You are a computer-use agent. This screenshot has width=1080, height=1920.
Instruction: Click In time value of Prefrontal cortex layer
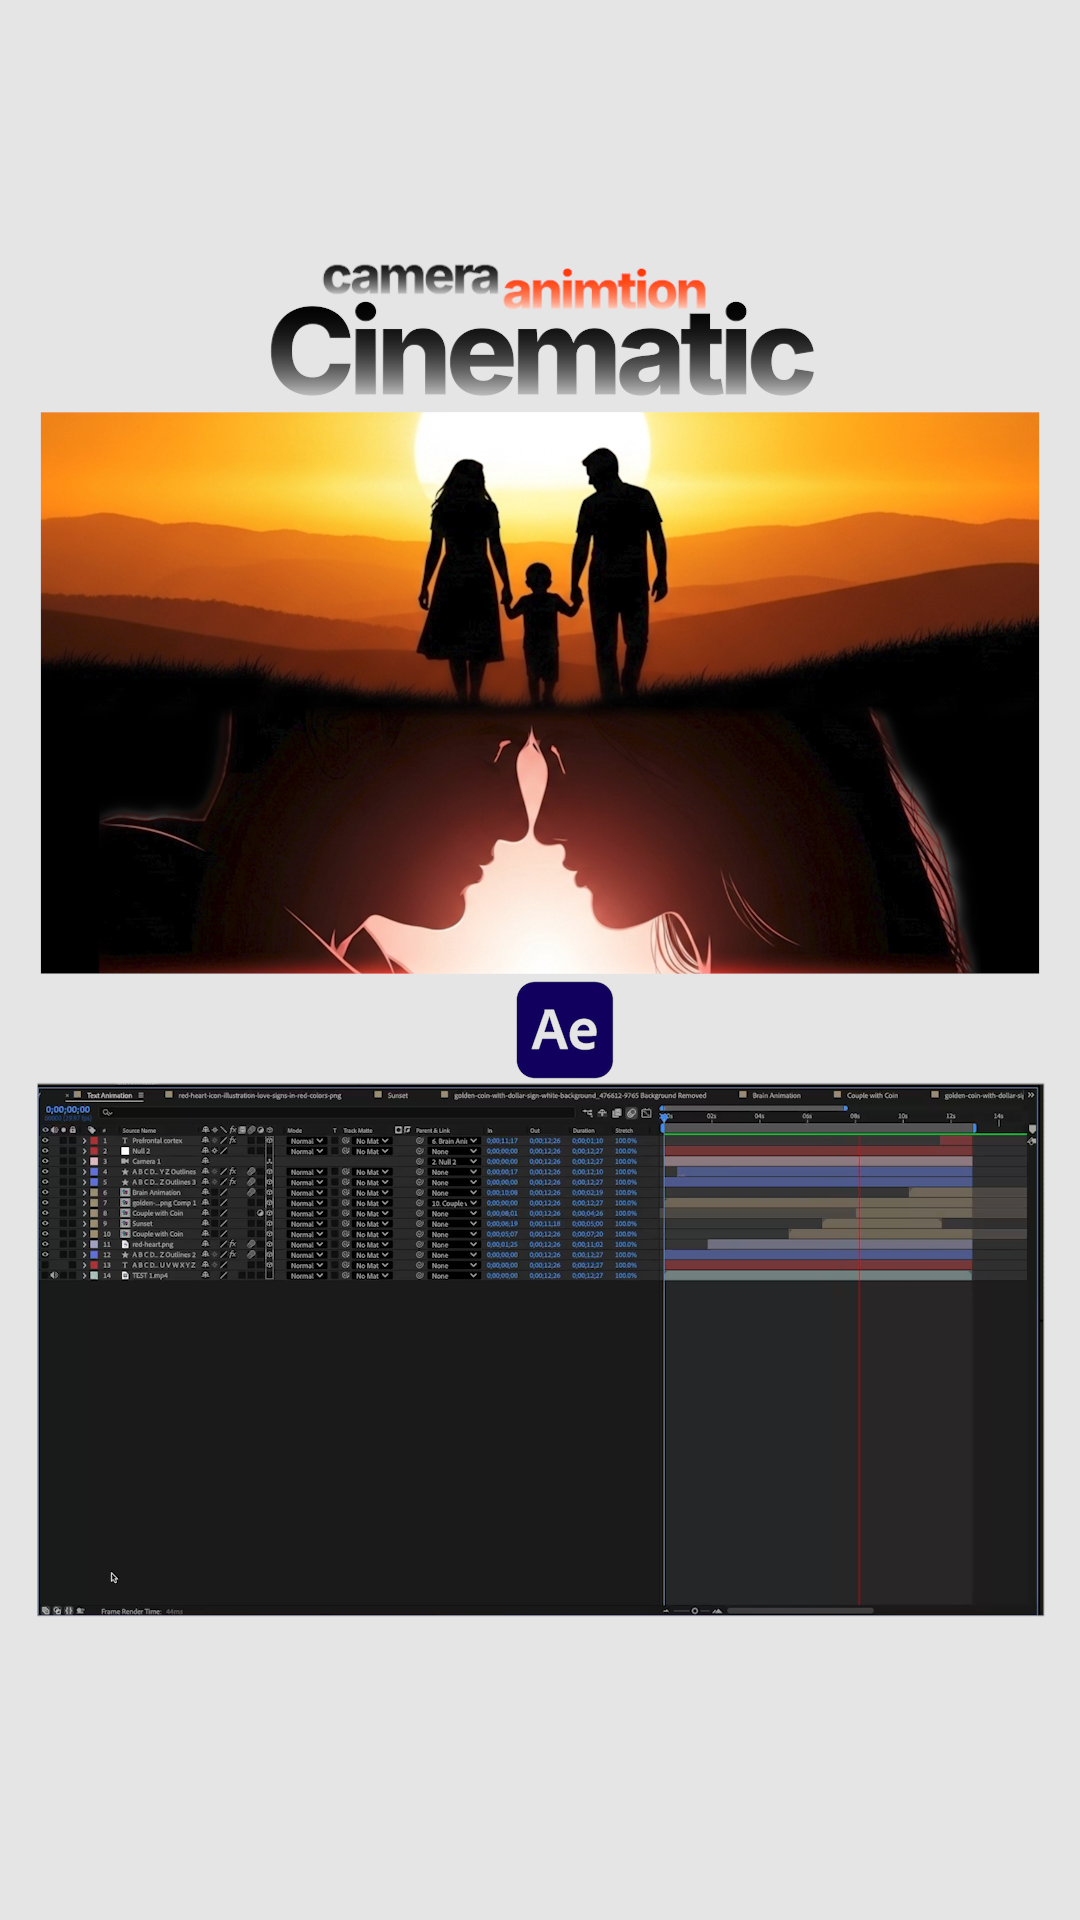pyautogui.click(x=502, y=1141)
